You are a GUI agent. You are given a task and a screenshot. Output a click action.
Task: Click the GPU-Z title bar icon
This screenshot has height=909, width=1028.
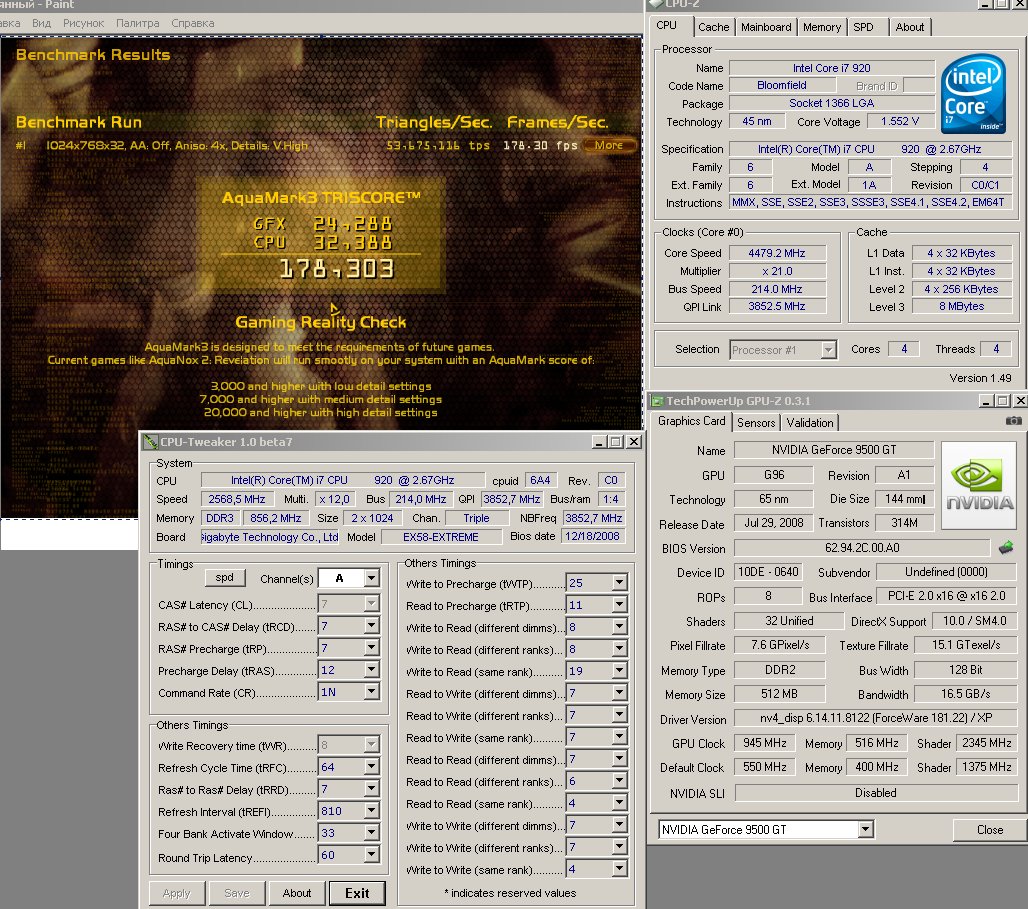pos(656,401)
